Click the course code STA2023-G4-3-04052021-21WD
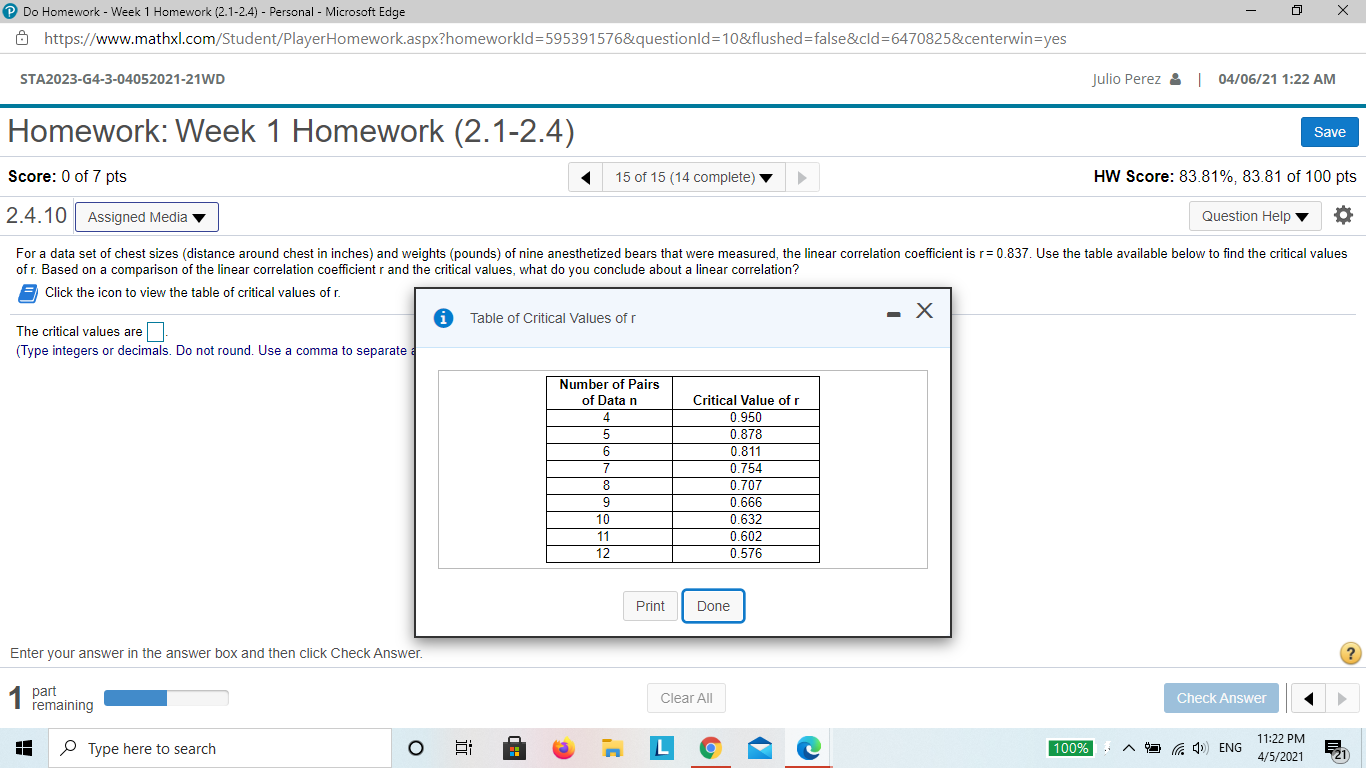Screen dimensions: 1366x768 point(122,79)
